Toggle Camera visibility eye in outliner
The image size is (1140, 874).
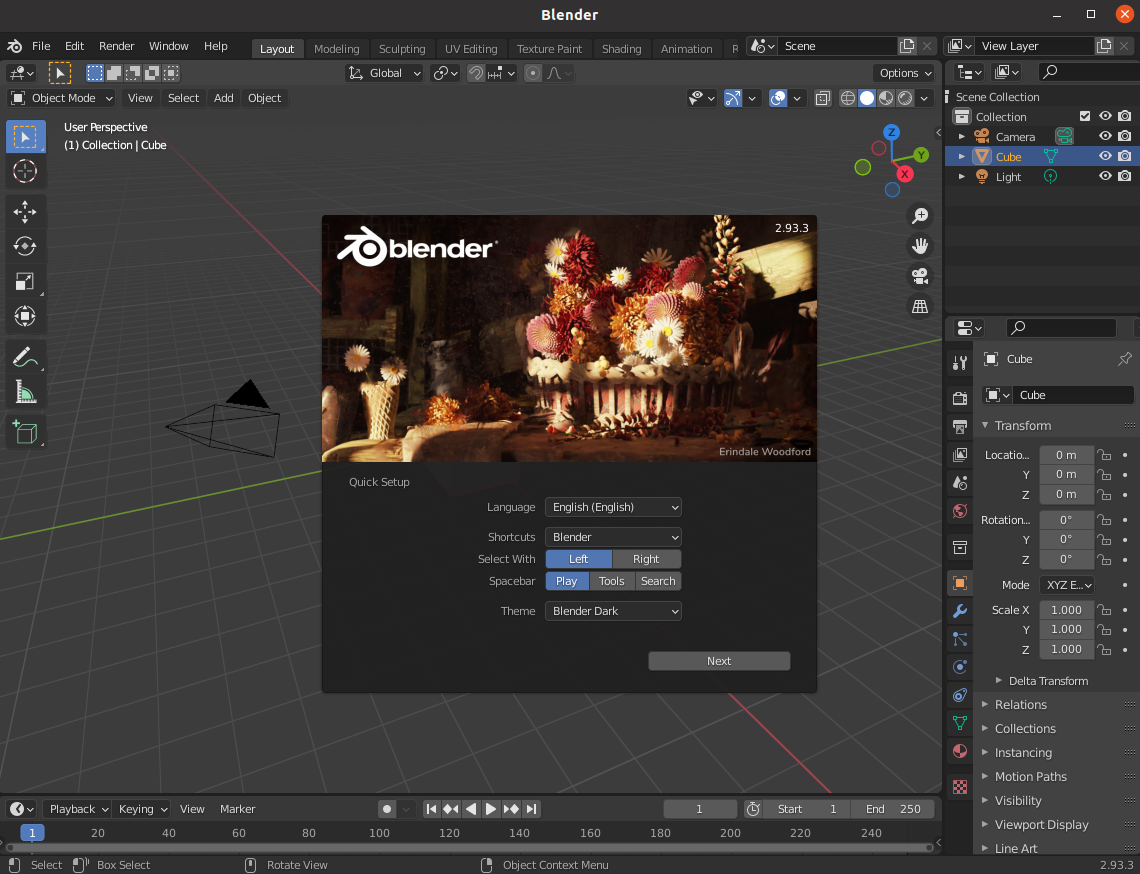pyautogui.click(x=1105, y=137)
